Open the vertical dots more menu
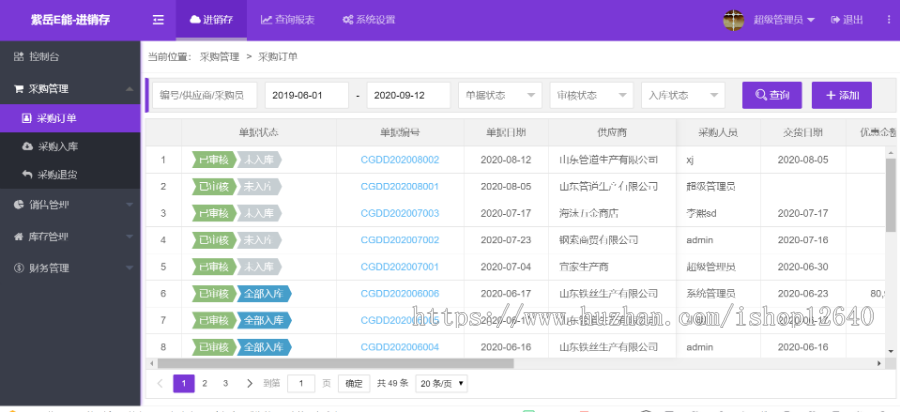900x412 pixels. (x=889, y=20)
